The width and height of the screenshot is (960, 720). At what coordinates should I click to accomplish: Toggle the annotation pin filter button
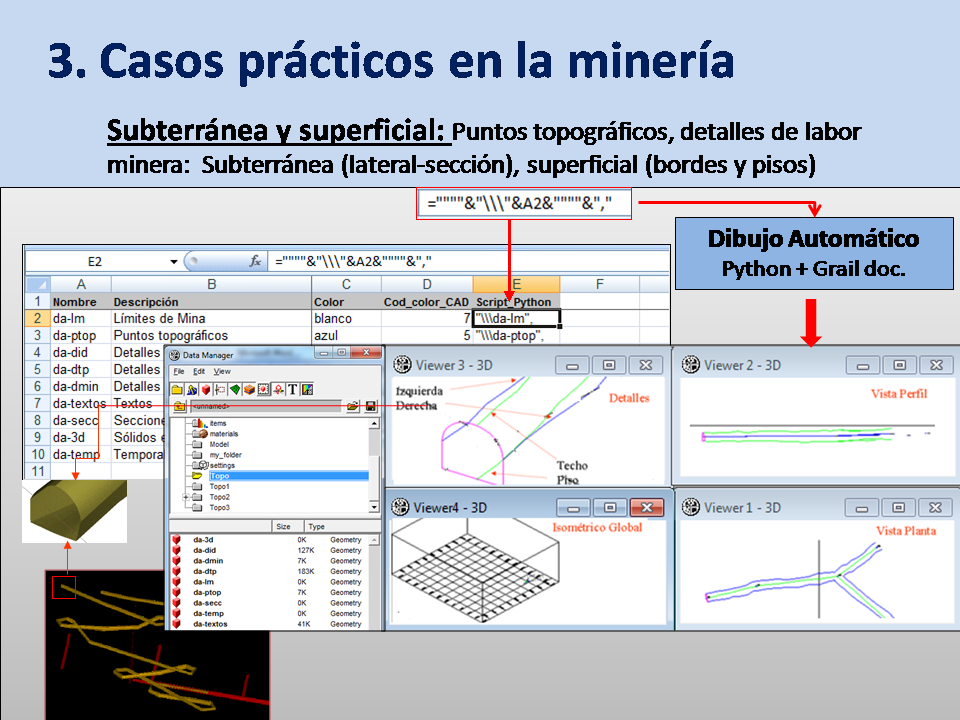tap(278, 388)
